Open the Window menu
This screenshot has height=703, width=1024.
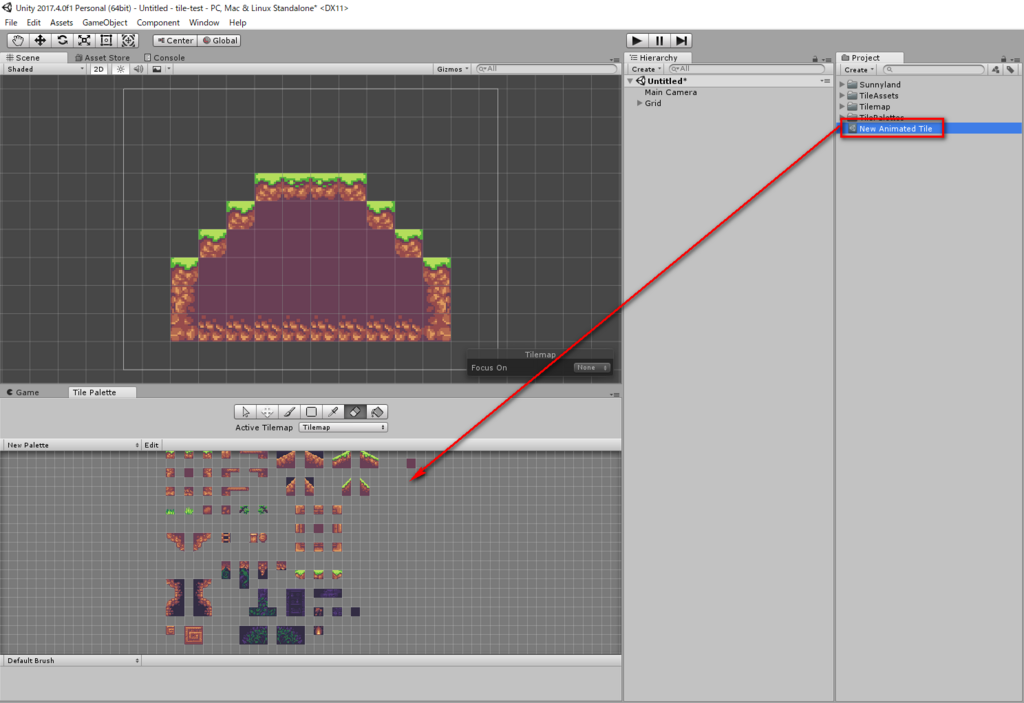(x=204, y=22)
